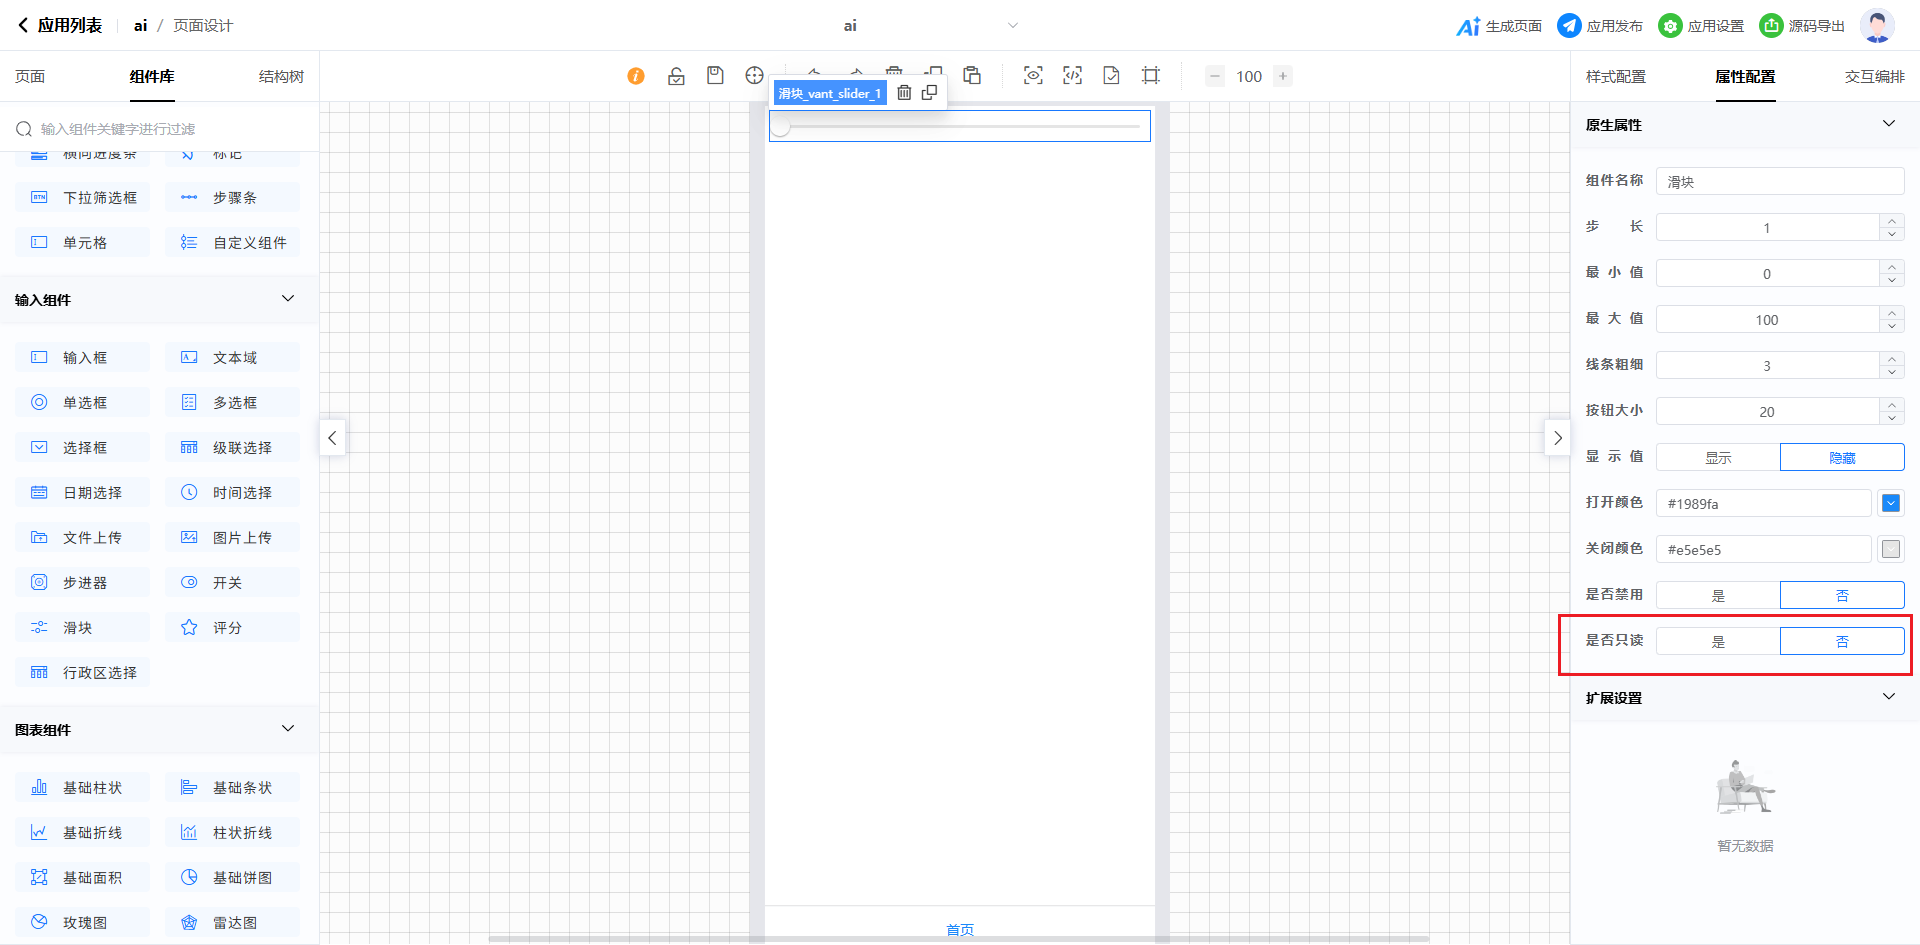
Task: Open the 打开颜色 blue color swatch
Action: coord(1890,503)
